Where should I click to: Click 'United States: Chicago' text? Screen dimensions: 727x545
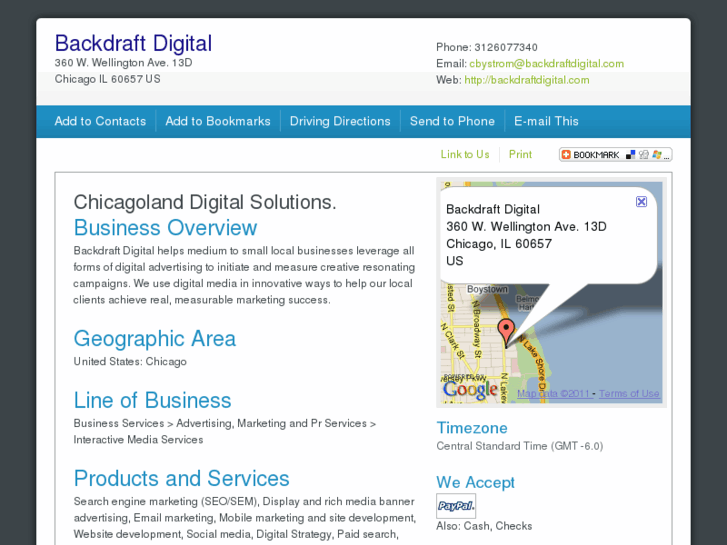point(130,361)
